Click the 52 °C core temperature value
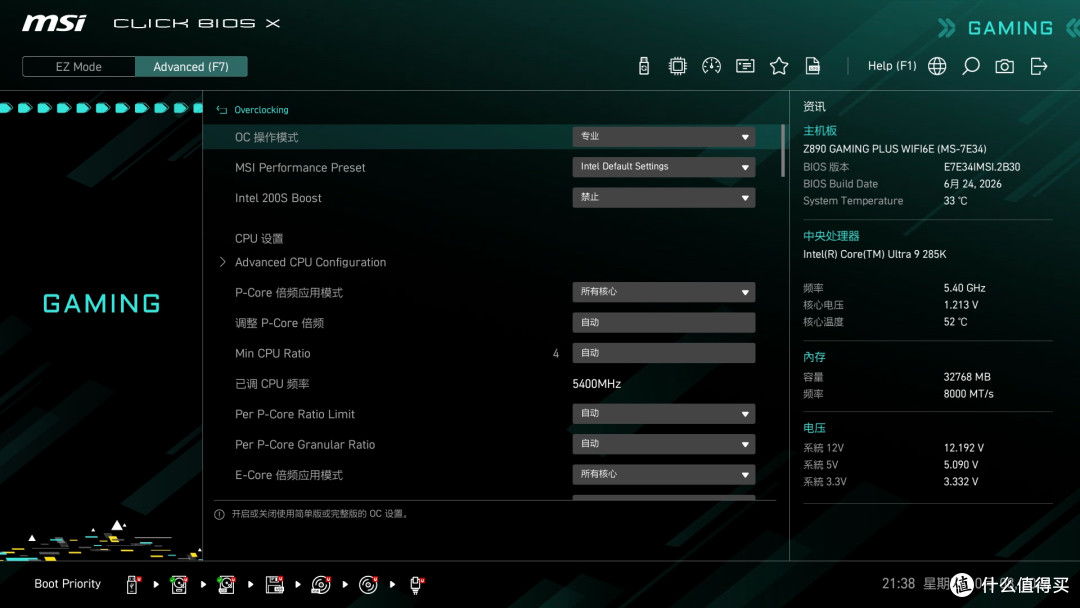This screenshot has height=608, width=1080. (955, 322)
